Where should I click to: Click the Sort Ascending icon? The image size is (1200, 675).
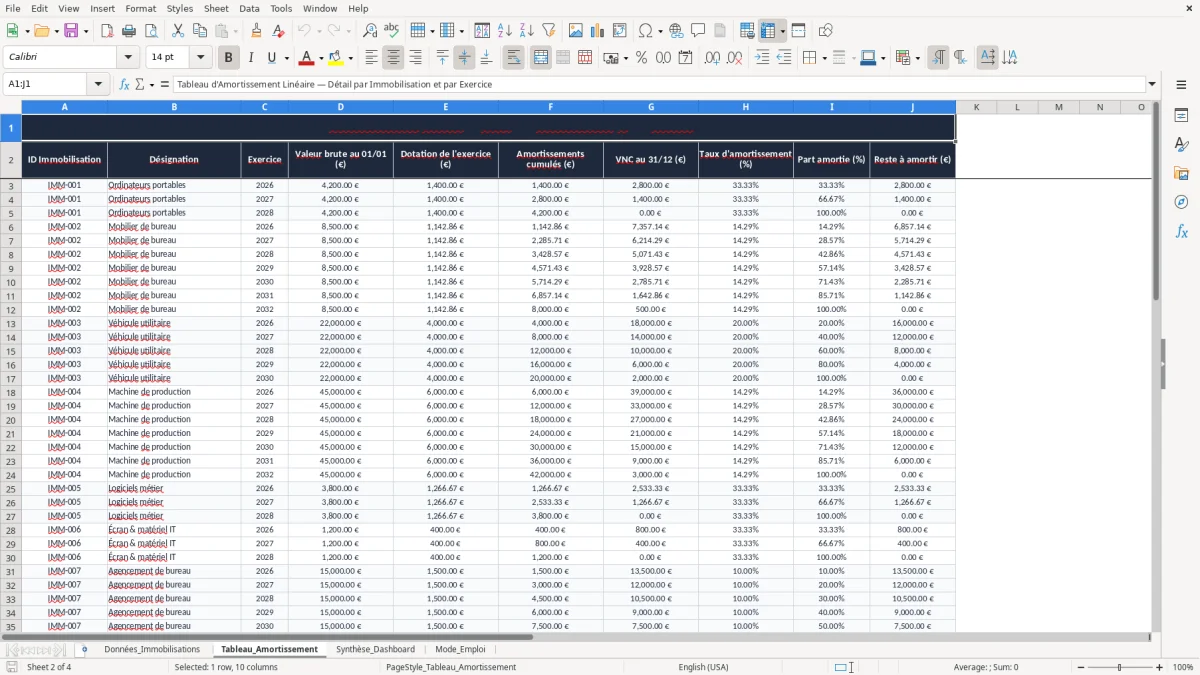504,31
